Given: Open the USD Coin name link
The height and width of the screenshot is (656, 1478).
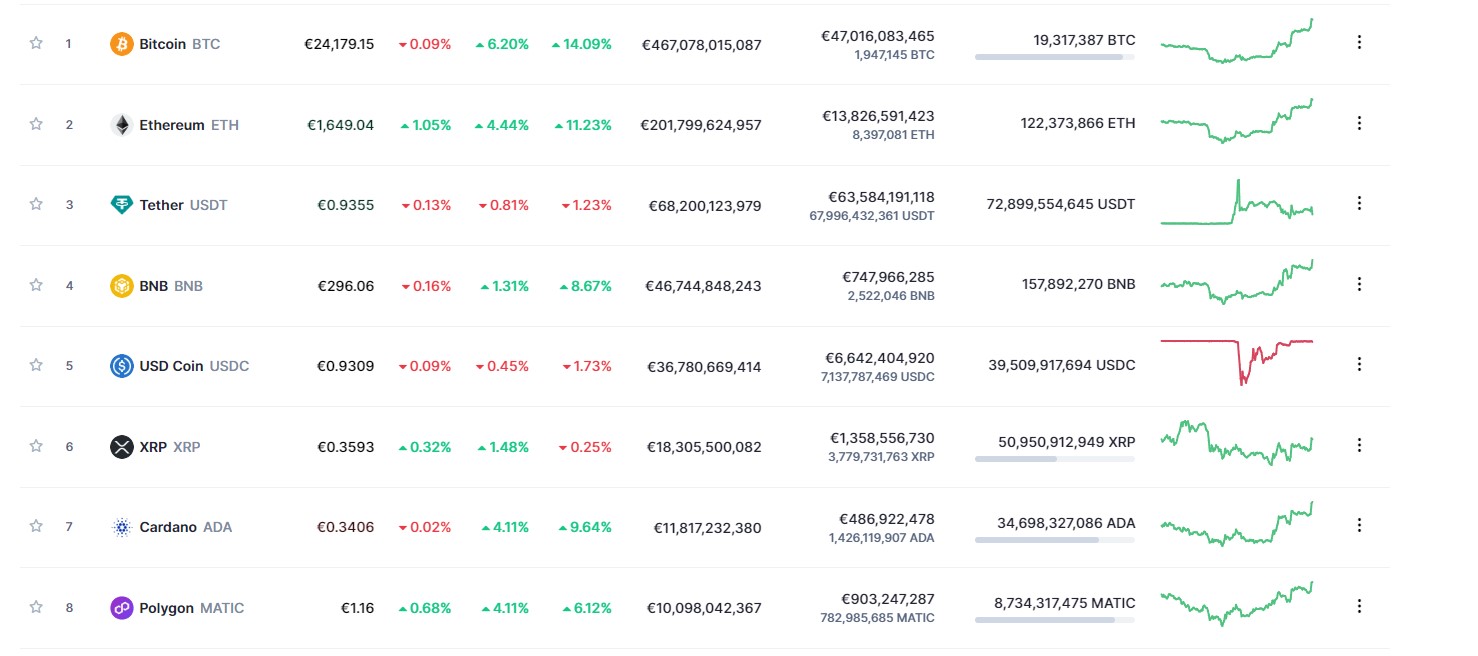Looking at the screenshot, I should (x=171, y=366).
